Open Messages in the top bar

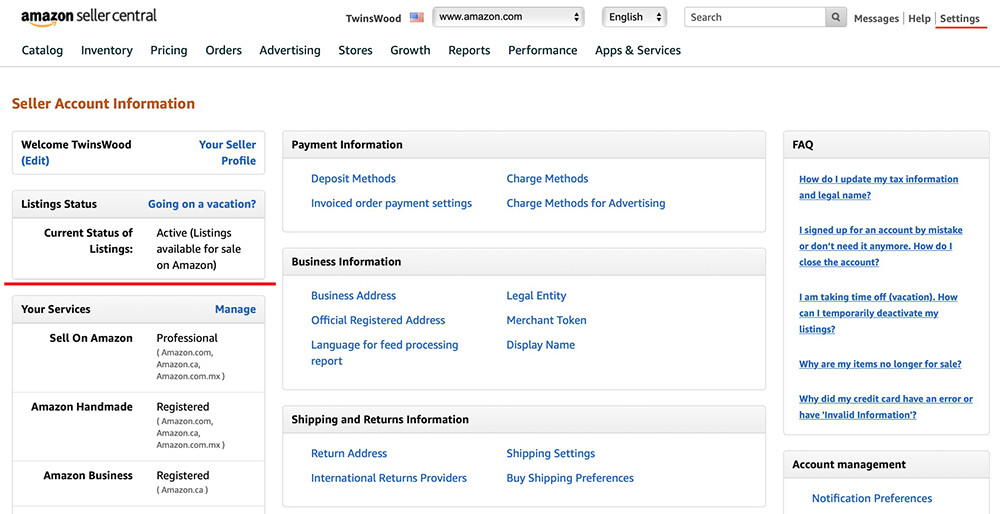[876, 18]
